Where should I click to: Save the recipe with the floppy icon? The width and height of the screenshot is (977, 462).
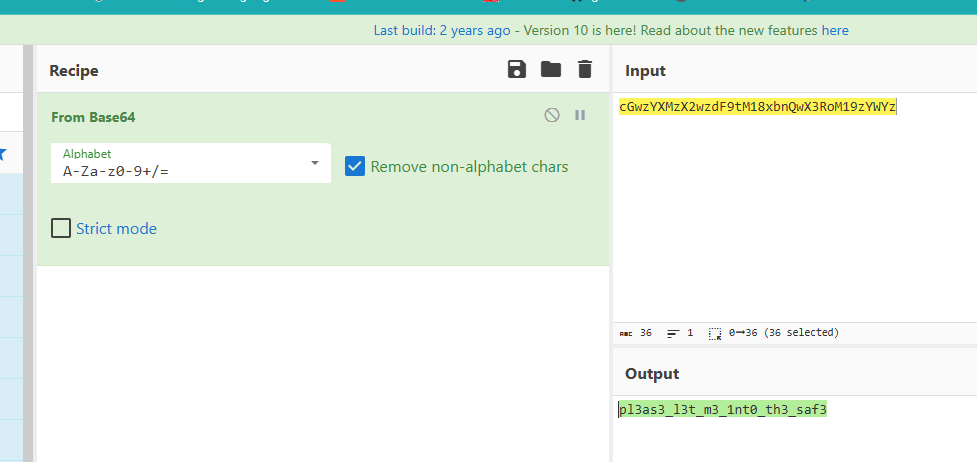(517, 69)
